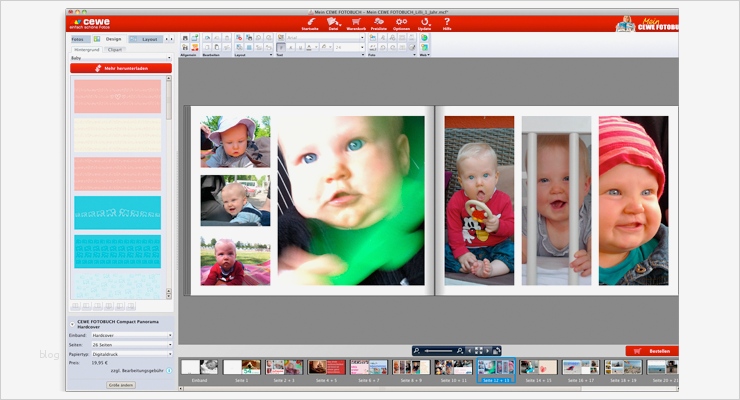The width and height of the screenshot is (740, 400).
Task: Click the Update icon in toolbar
Action: point(425,21)
